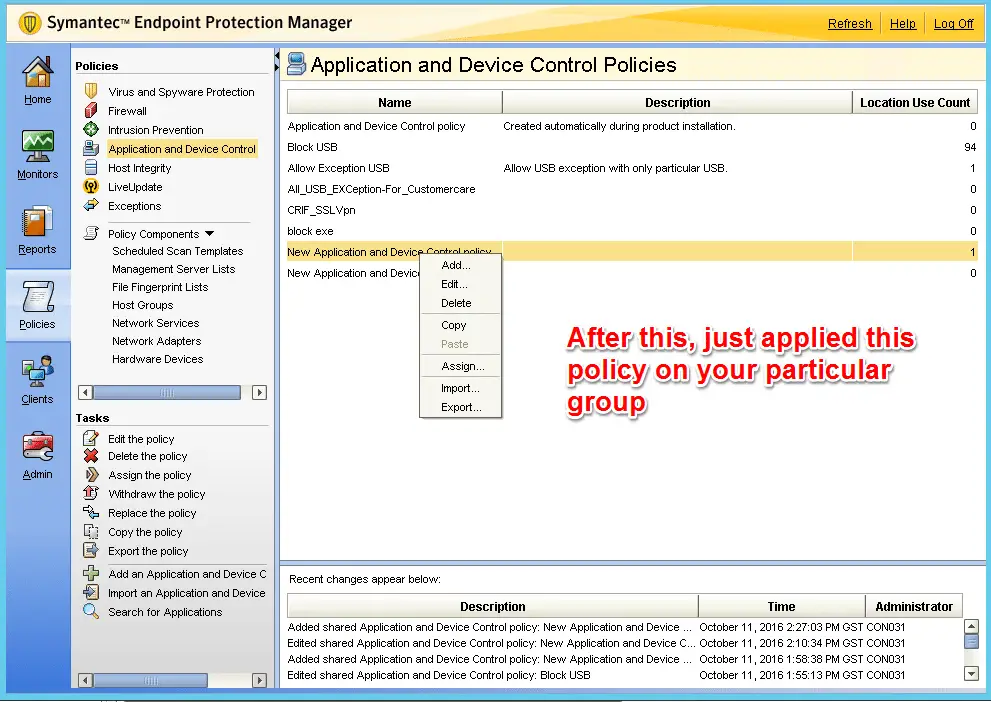The height and width of the screenshot is (702, 991).
Task: Choose Export... from the context menu
Action: pos(460,408)
